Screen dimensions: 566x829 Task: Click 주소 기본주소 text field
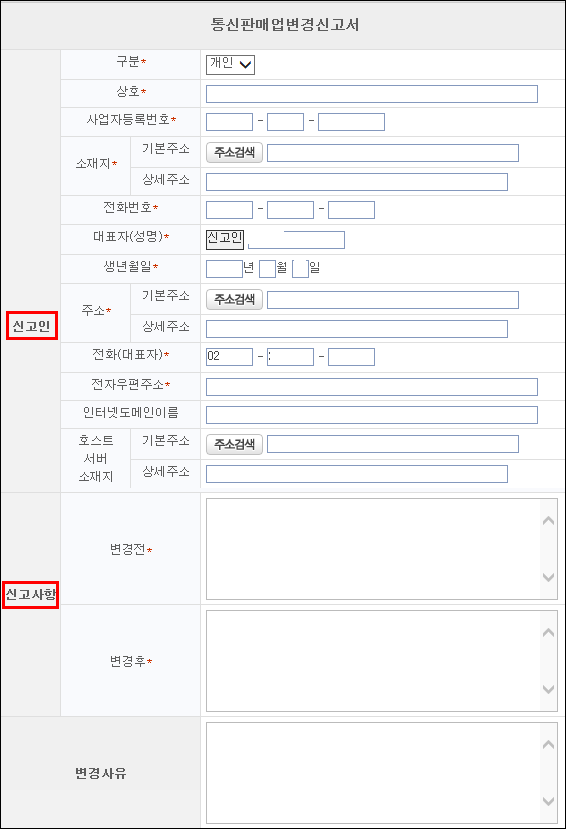coord(393,300)
